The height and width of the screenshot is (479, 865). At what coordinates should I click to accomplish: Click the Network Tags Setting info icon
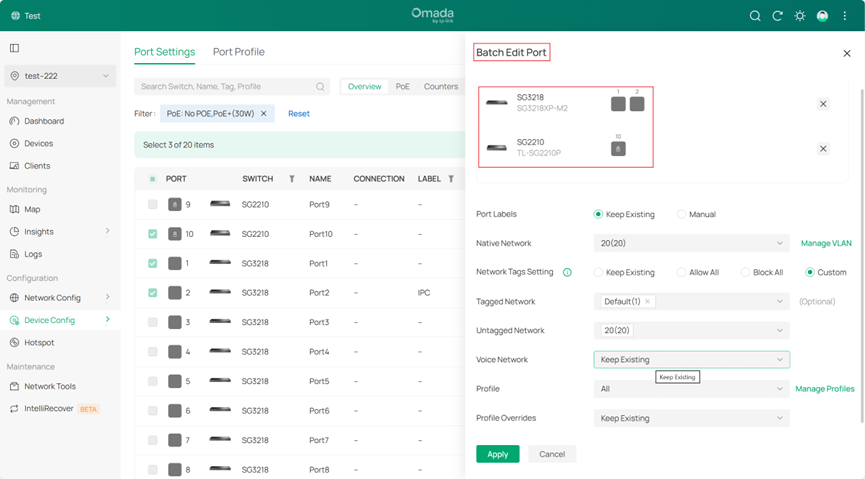(567, 272)
